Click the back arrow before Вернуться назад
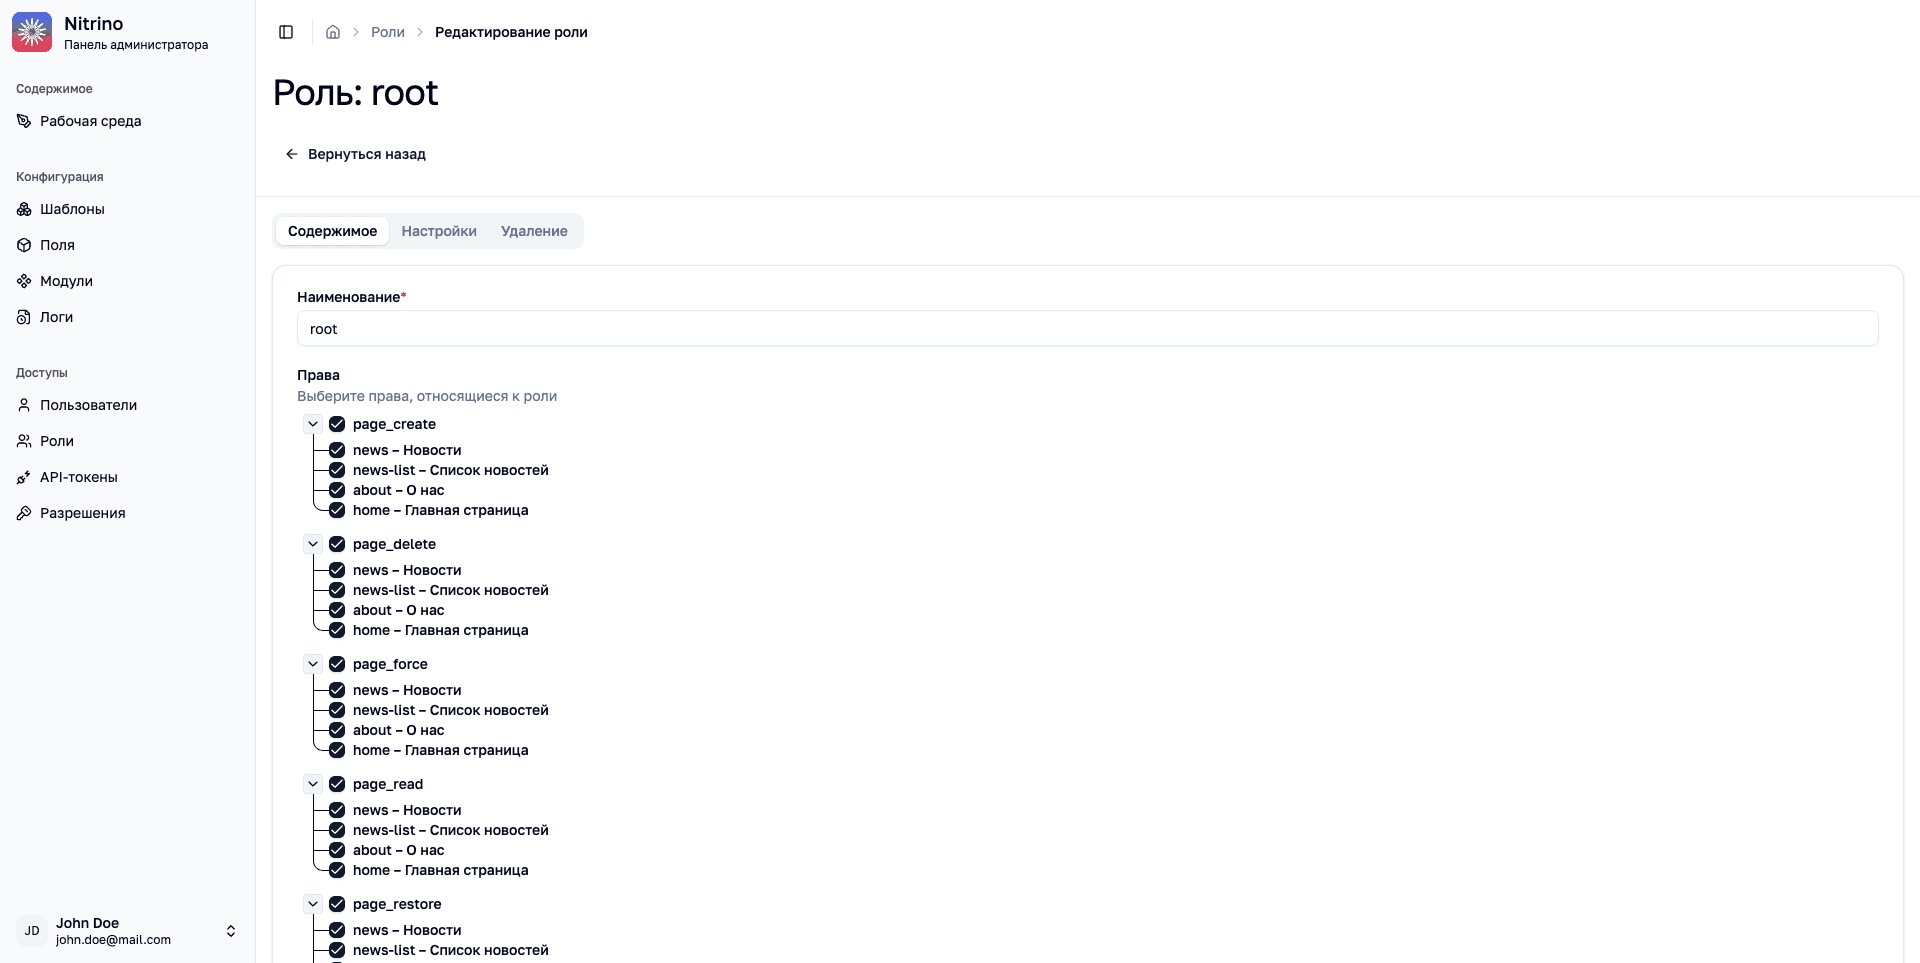Image resolution: width=1920 pixels, height=963 pixels. coord(292,154)
